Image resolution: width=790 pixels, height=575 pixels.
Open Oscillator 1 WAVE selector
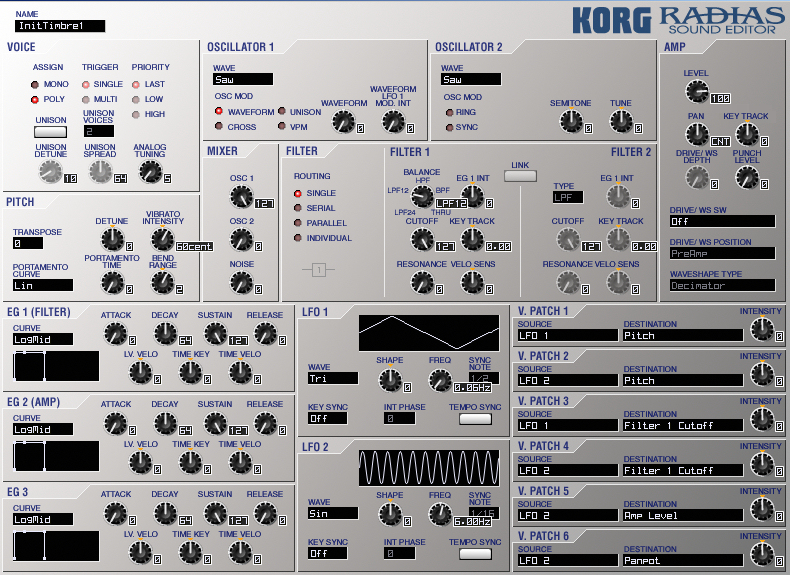[x=243, y=79]
